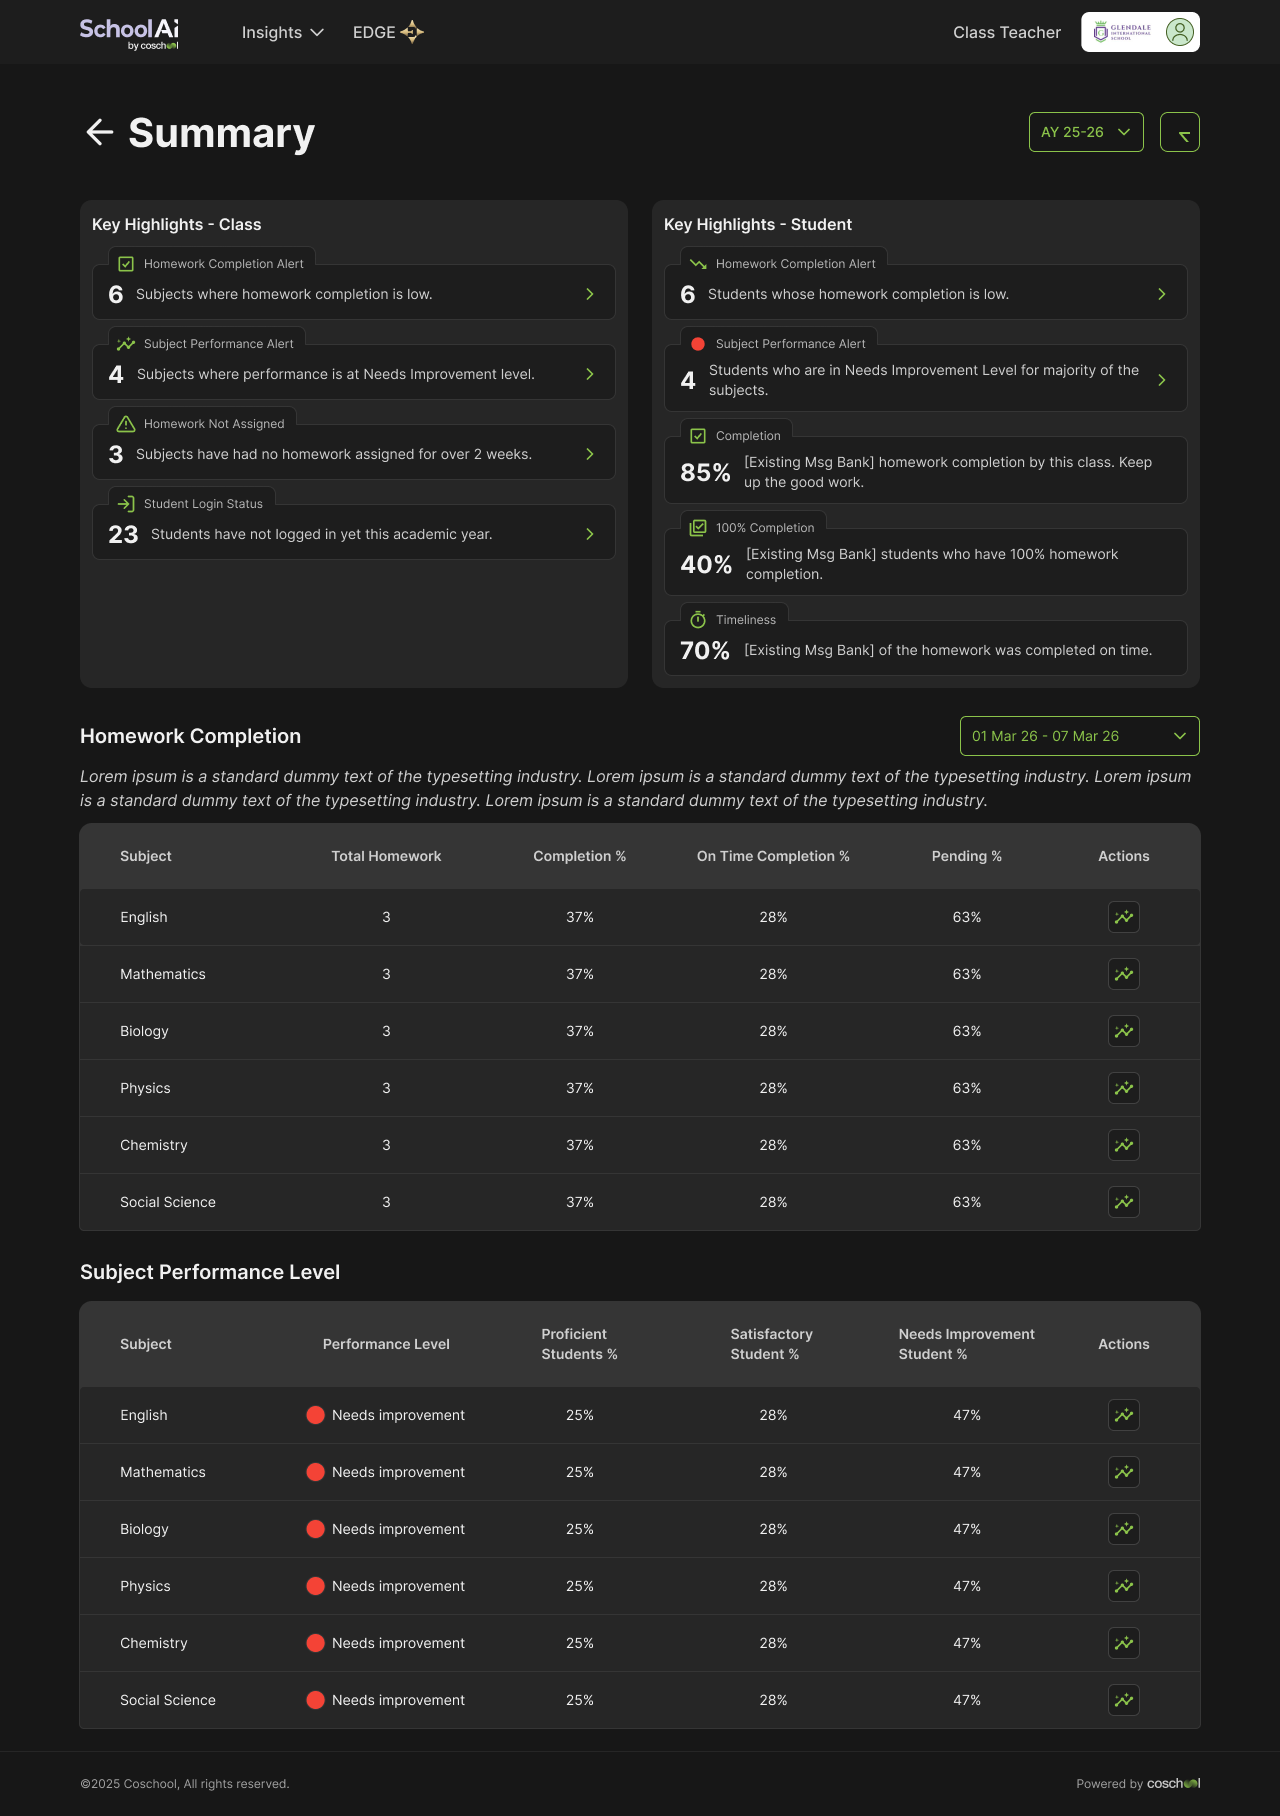This screenshot has width=1280, height=1816.
Task: Click the Needs Improvement Student % column header
Action: pyautogui.click(x=966, y=1344)
